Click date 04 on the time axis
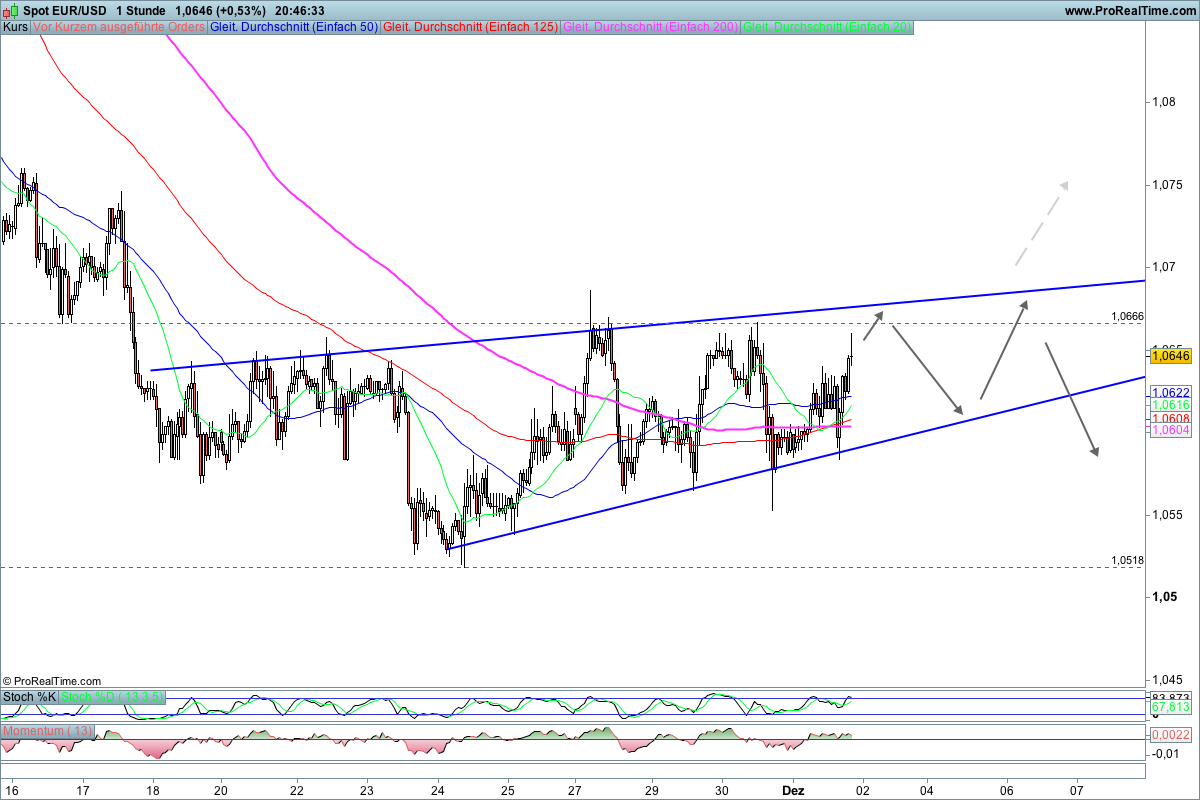Image resolution: width=1200 pixels, height=800 pixels. click(x=927, y=789)
